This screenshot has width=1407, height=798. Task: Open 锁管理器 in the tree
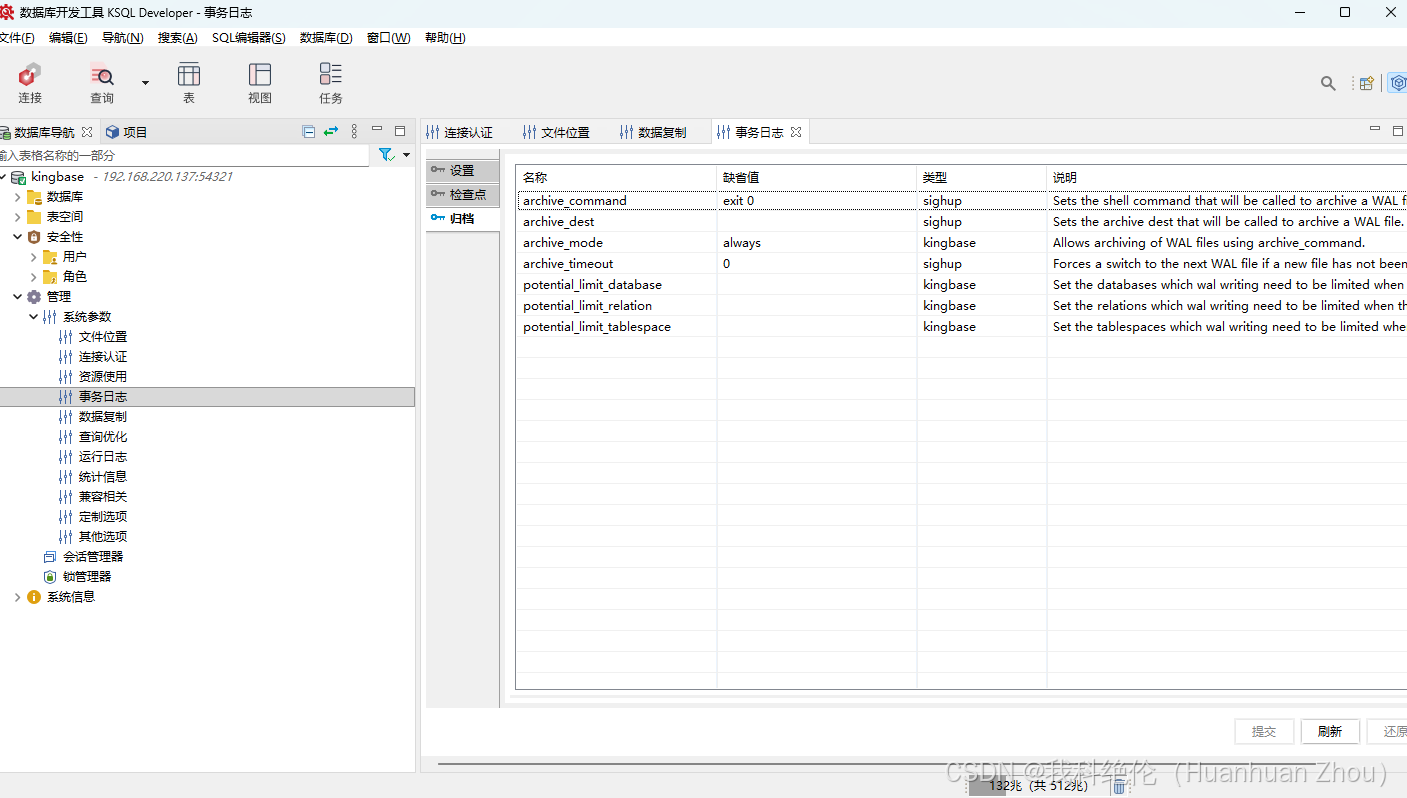[87, 577]
